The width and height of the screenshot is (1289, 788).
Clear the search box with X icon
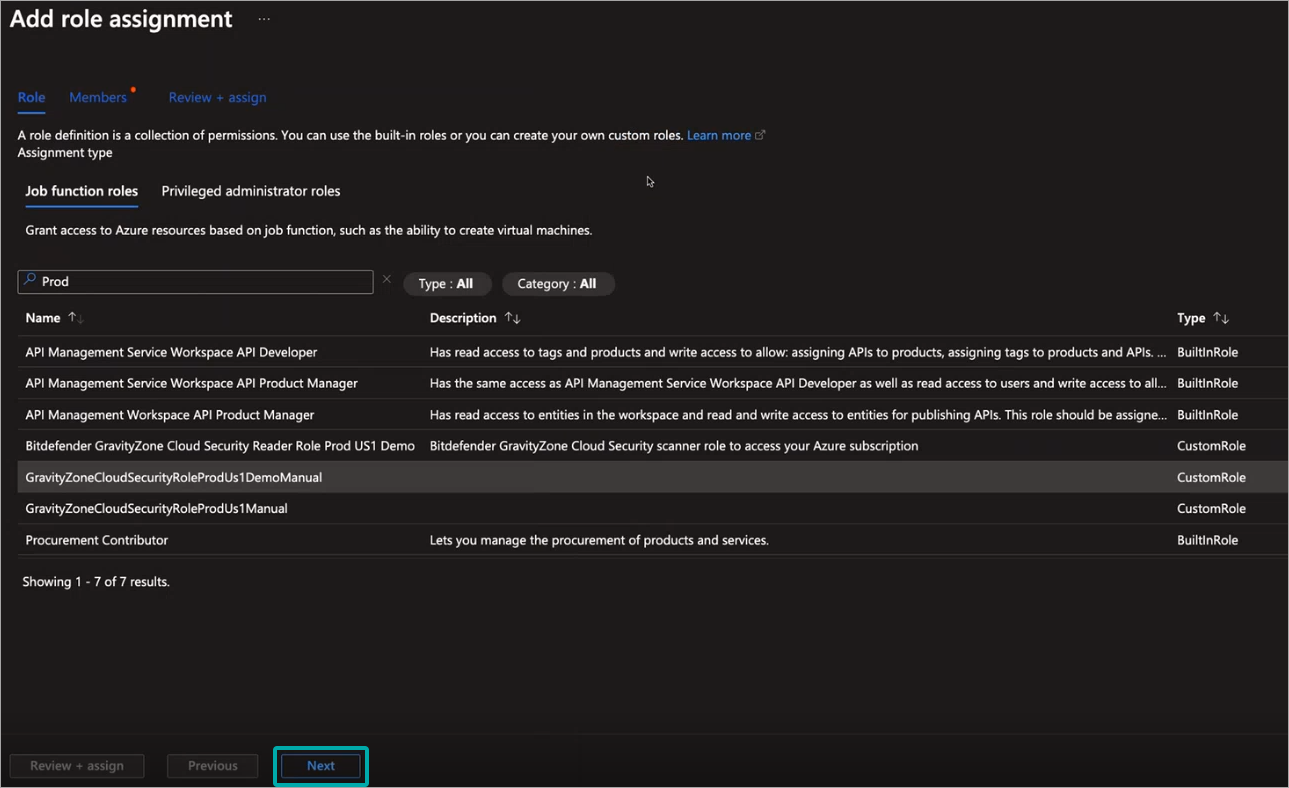pos(387,280)
